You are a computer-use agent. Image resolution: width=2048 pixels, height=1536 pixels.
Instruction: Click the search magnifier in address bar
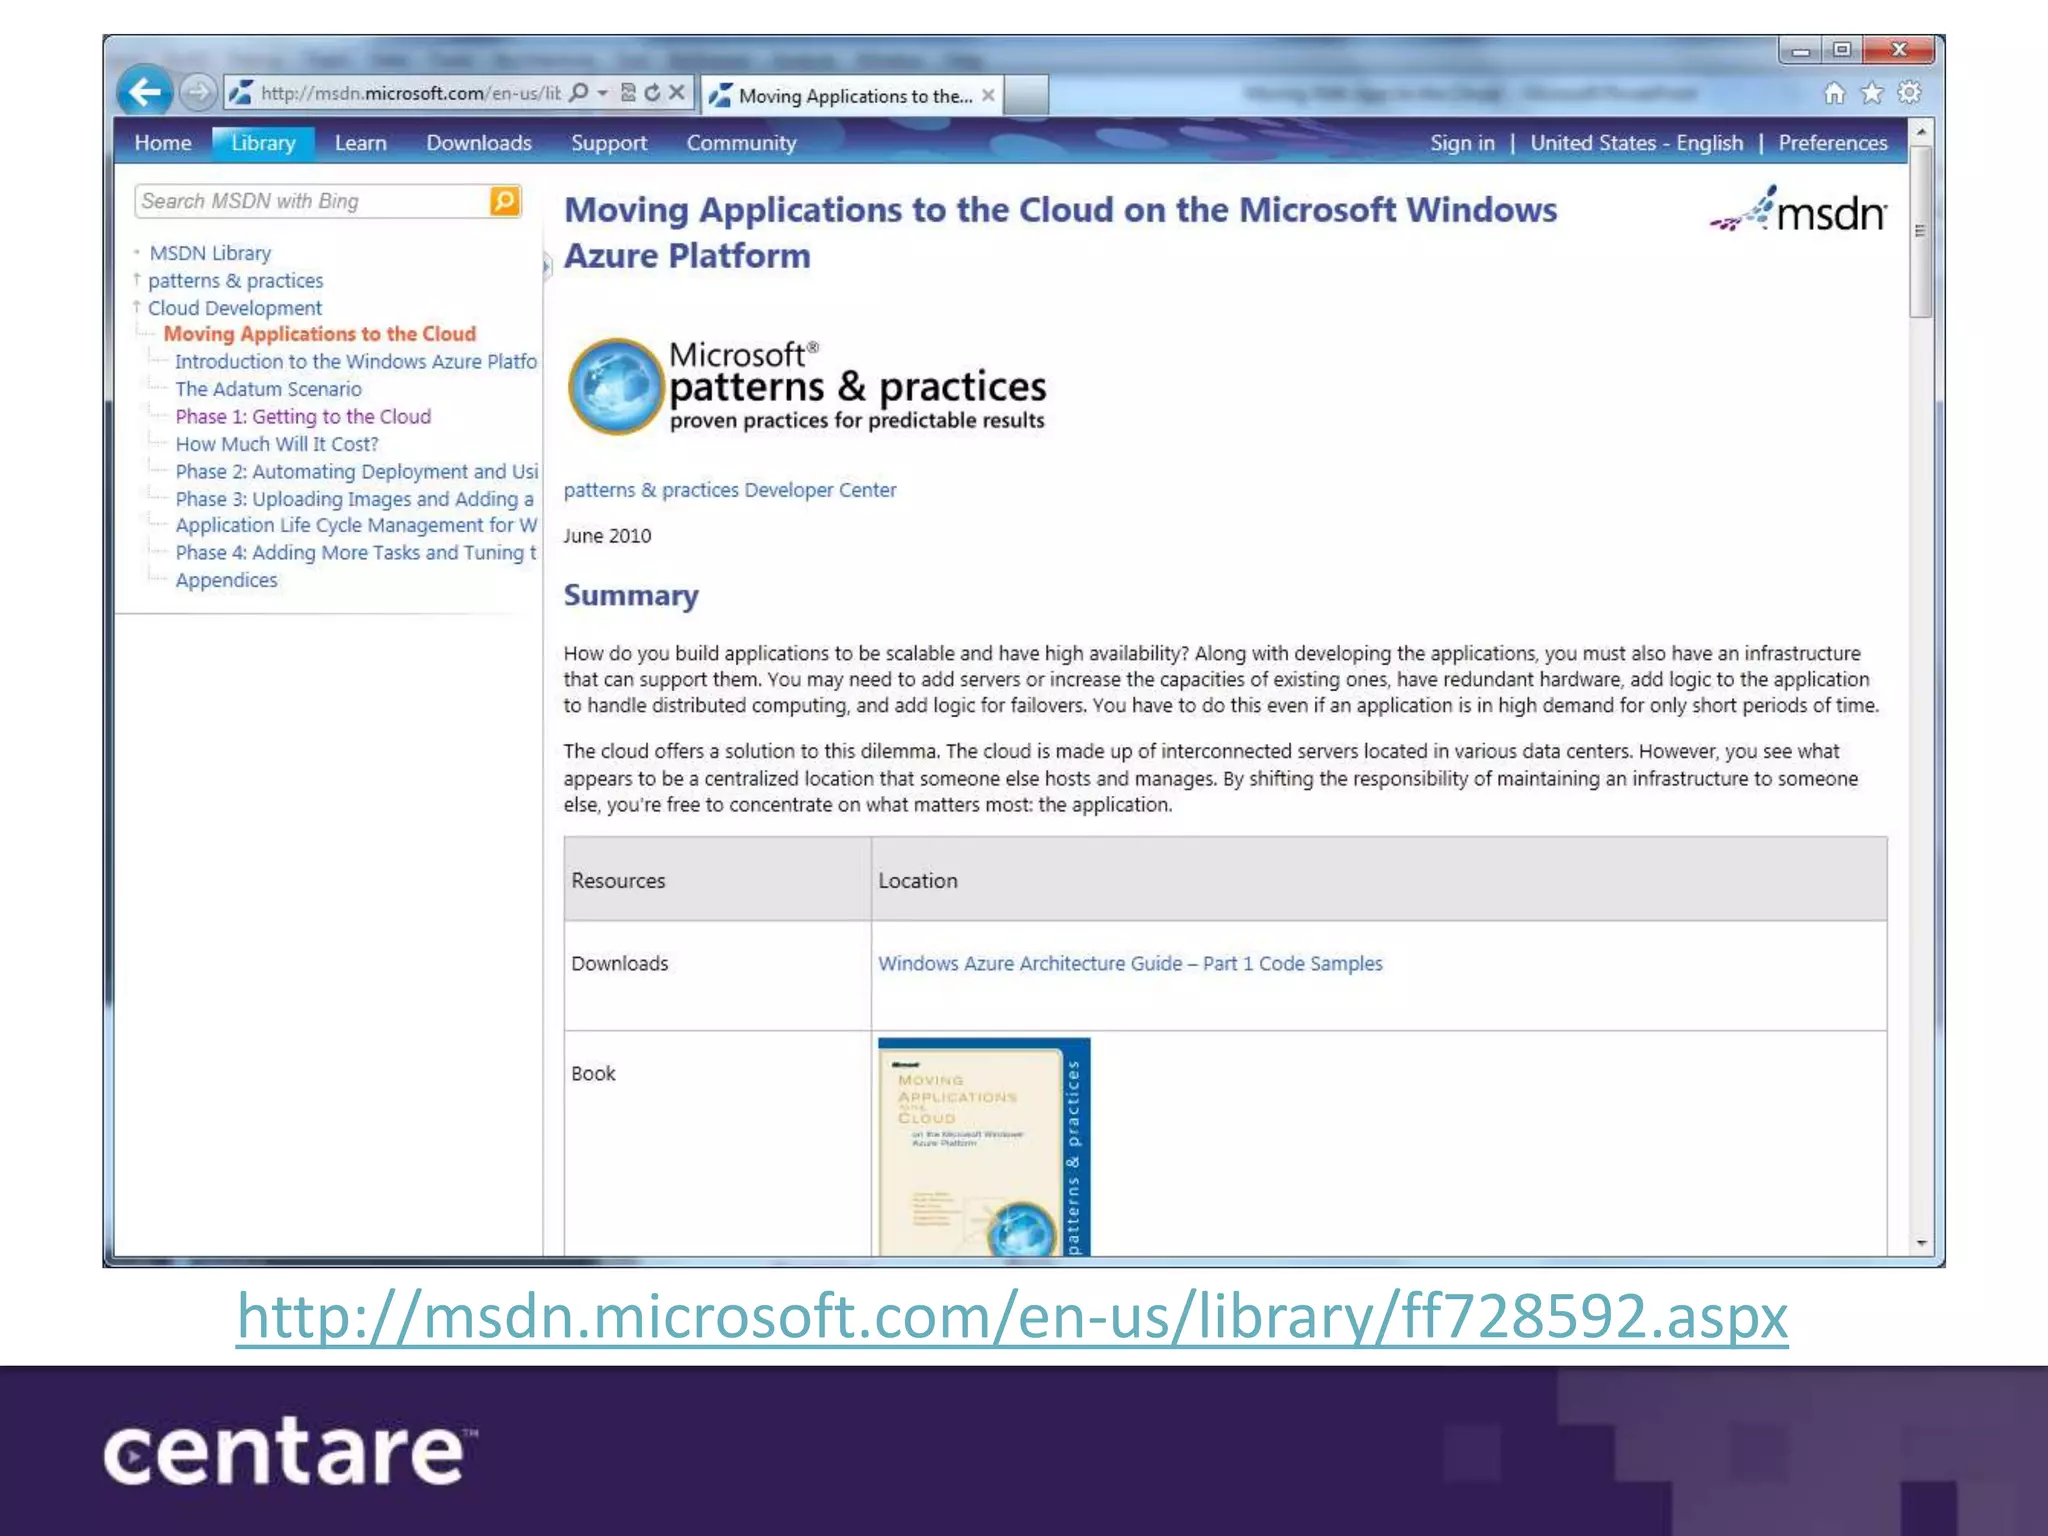[x=578, y=93]
